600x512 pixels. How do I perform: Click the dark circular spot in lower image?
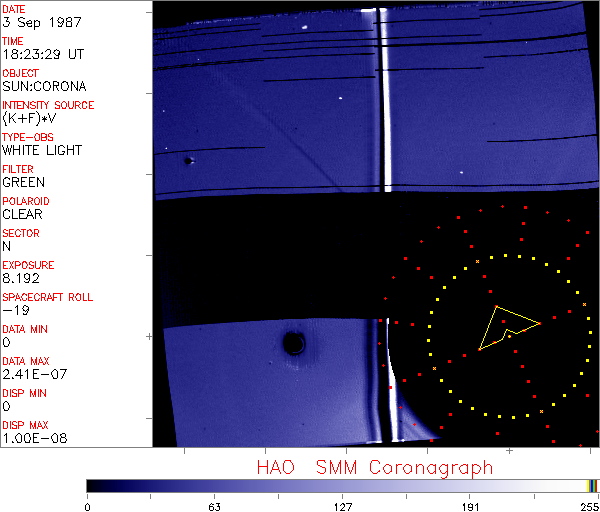tap(294, 344)
